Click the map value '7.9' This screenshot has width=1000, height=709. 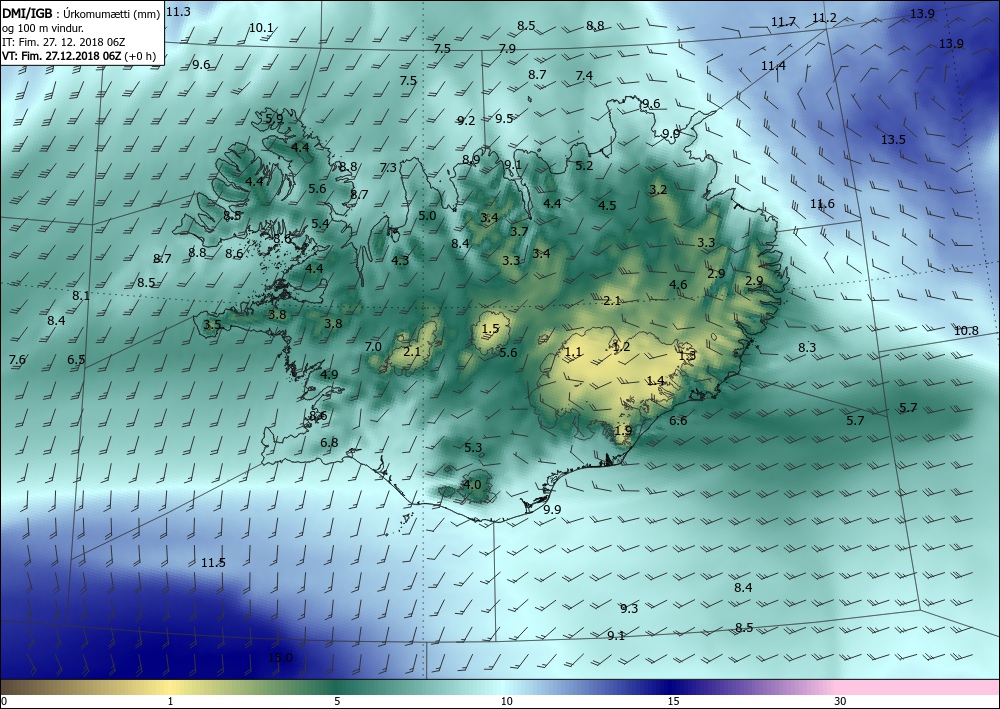click(x=507, y=48)
